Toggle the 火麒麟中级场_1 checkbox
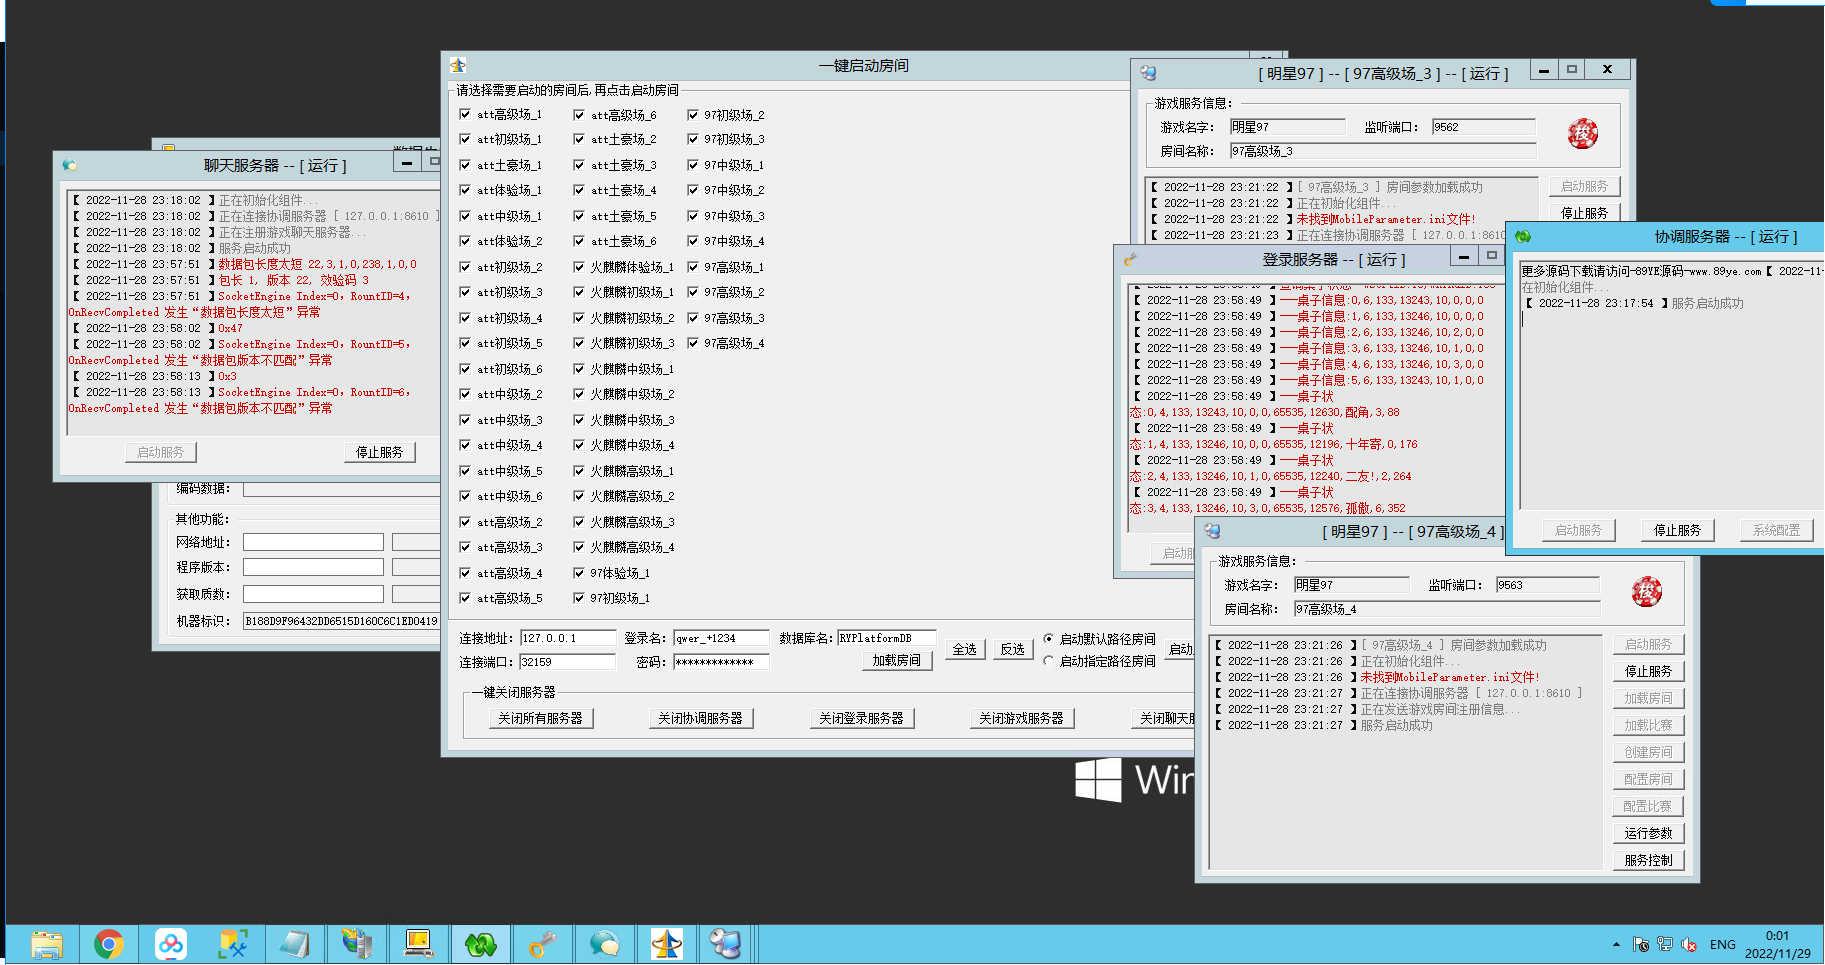The width and height of the screenshot is (1825, 965). (579, 369)
